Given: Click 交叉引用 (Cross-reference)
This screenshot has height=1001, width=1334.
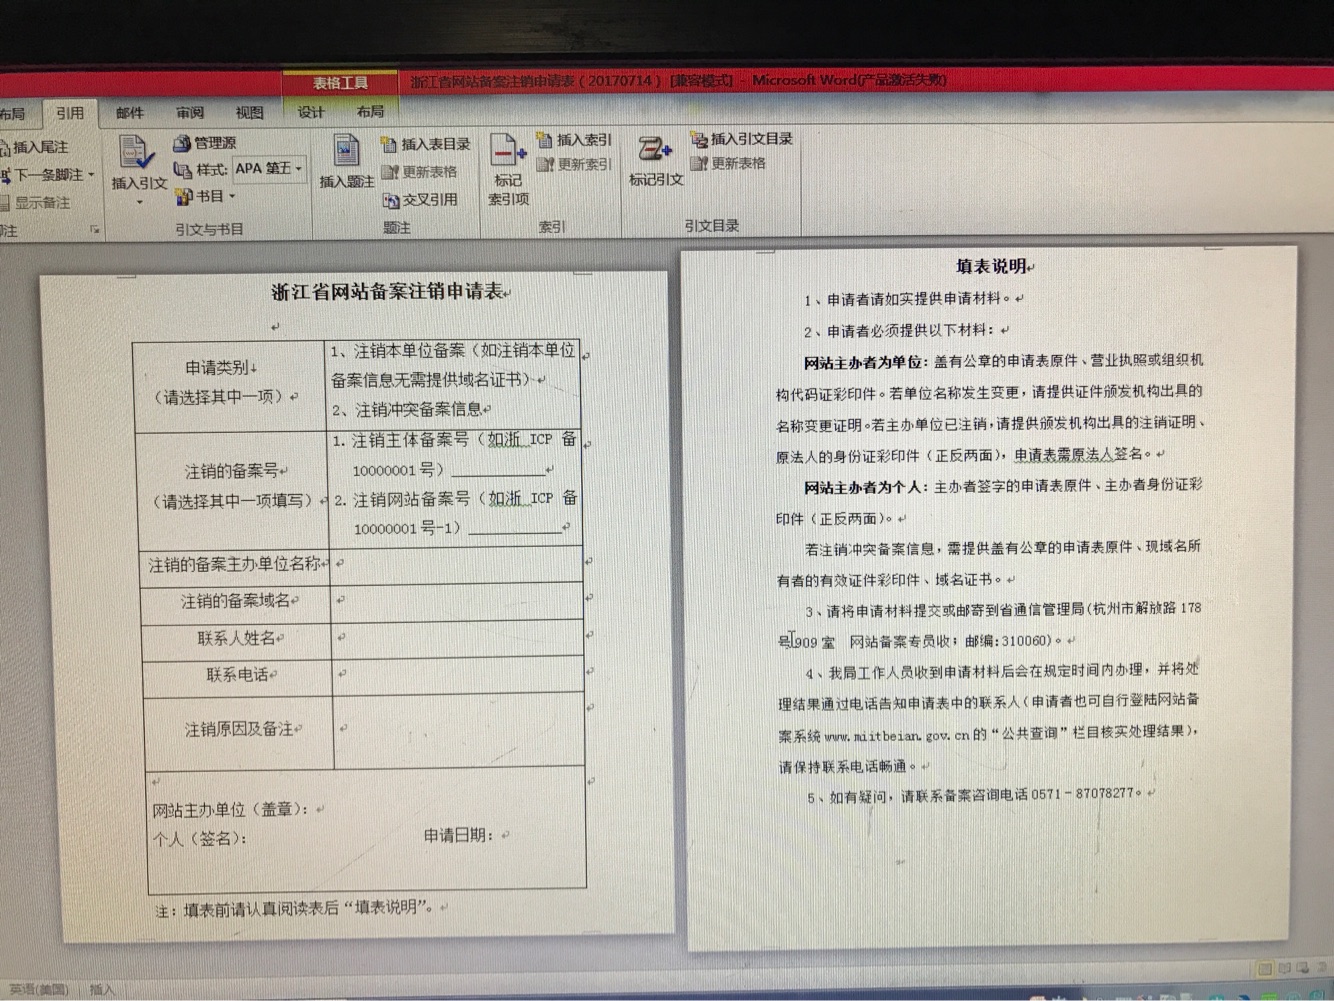Looking at the screenshot, I should tap(420, 200).
